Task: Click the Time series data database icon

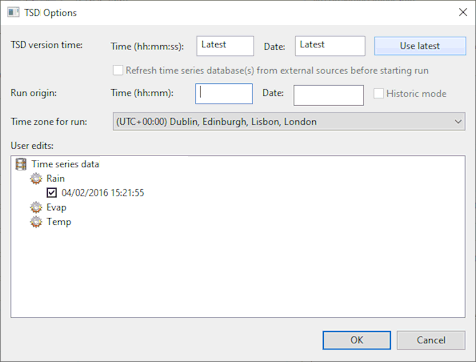Action: point(21,164)
